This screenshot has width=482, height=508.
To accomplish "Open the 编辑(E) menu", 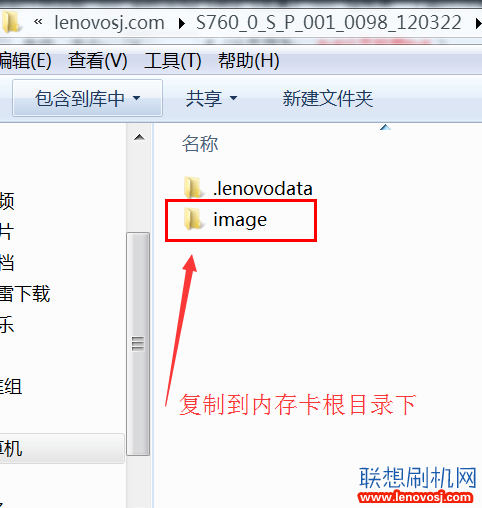I will (x=25, y=61).
